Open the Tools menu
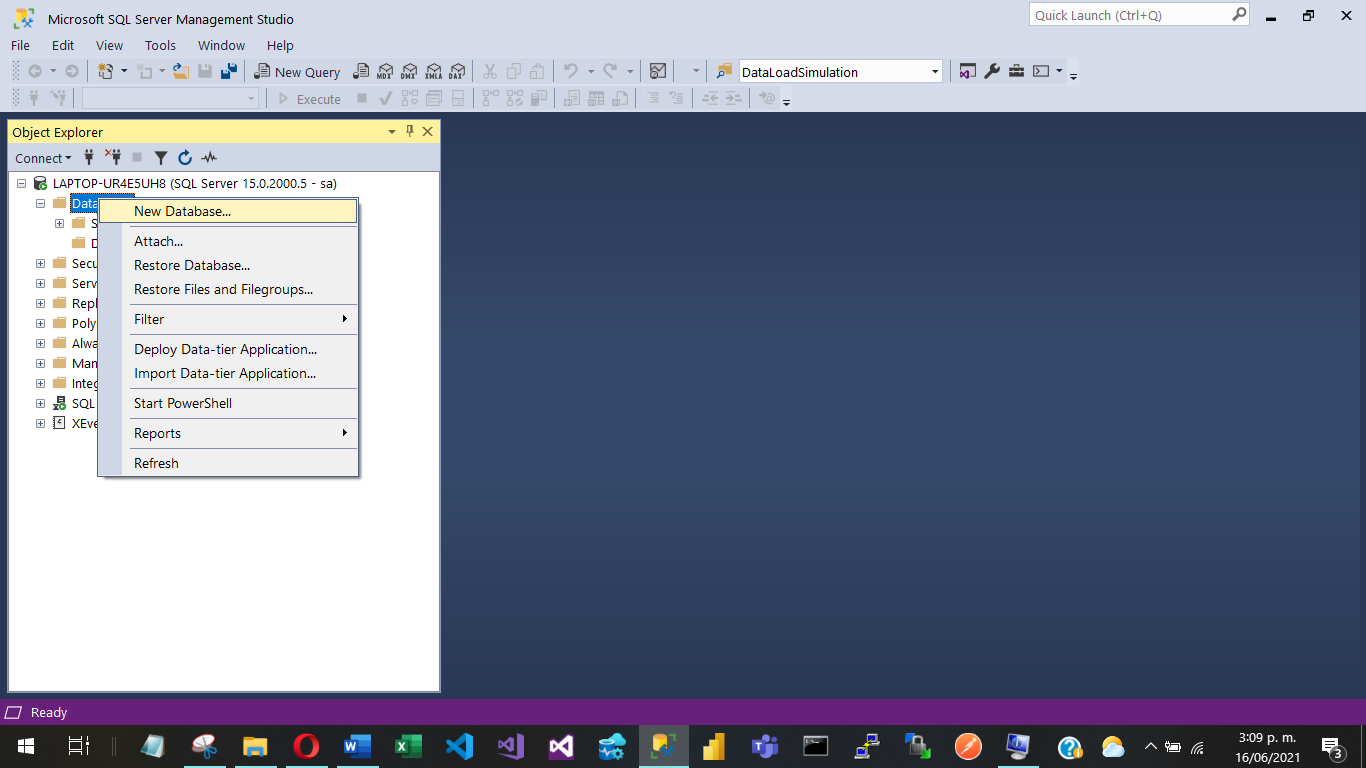The image size is (1366, 768). tap(160, 45)
